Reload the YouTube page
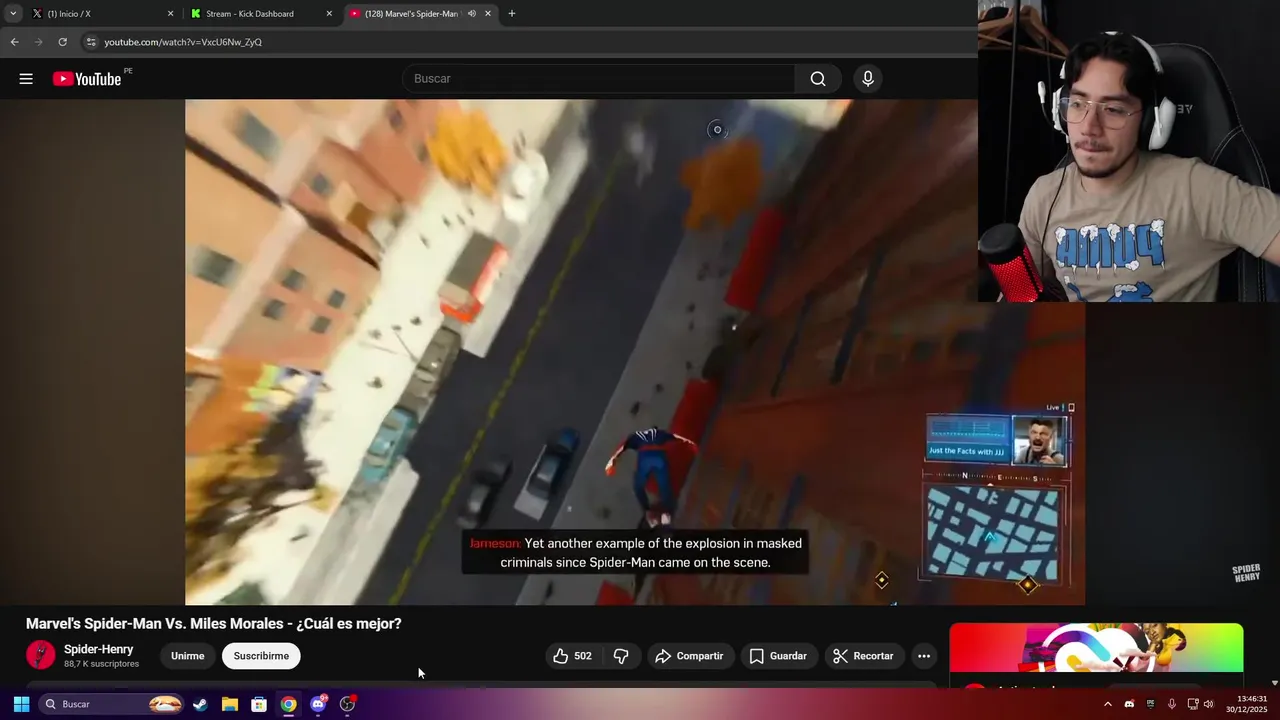1280x720 pixels. click(62, 42)
